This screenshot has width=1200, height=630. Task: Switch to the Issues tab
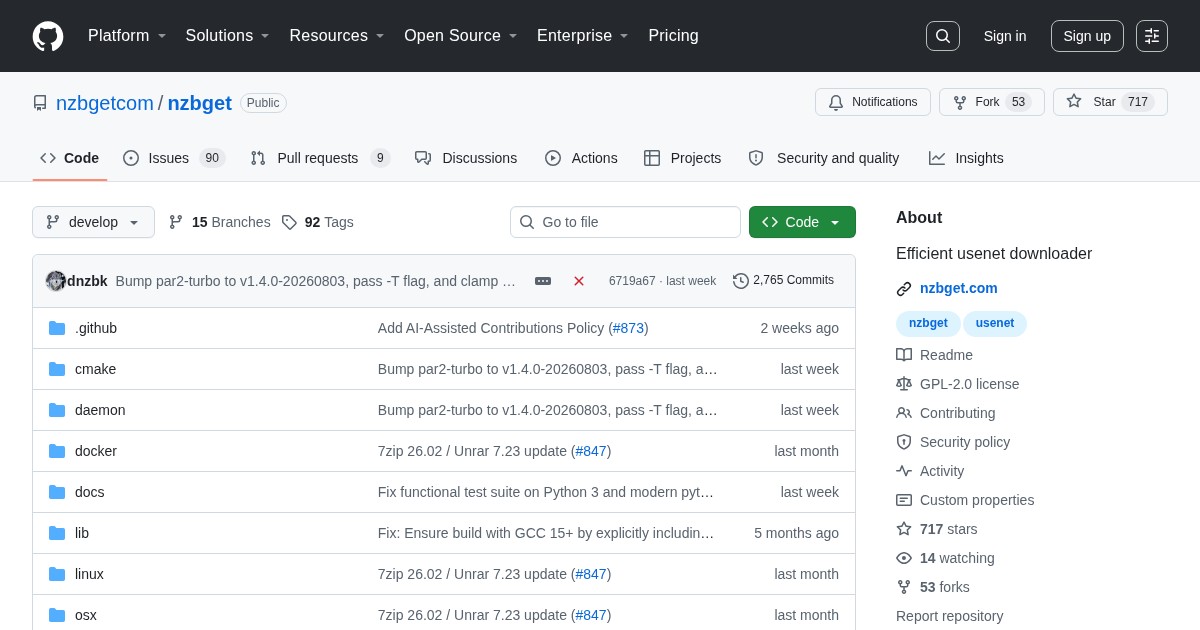click(x=174, y=158)
